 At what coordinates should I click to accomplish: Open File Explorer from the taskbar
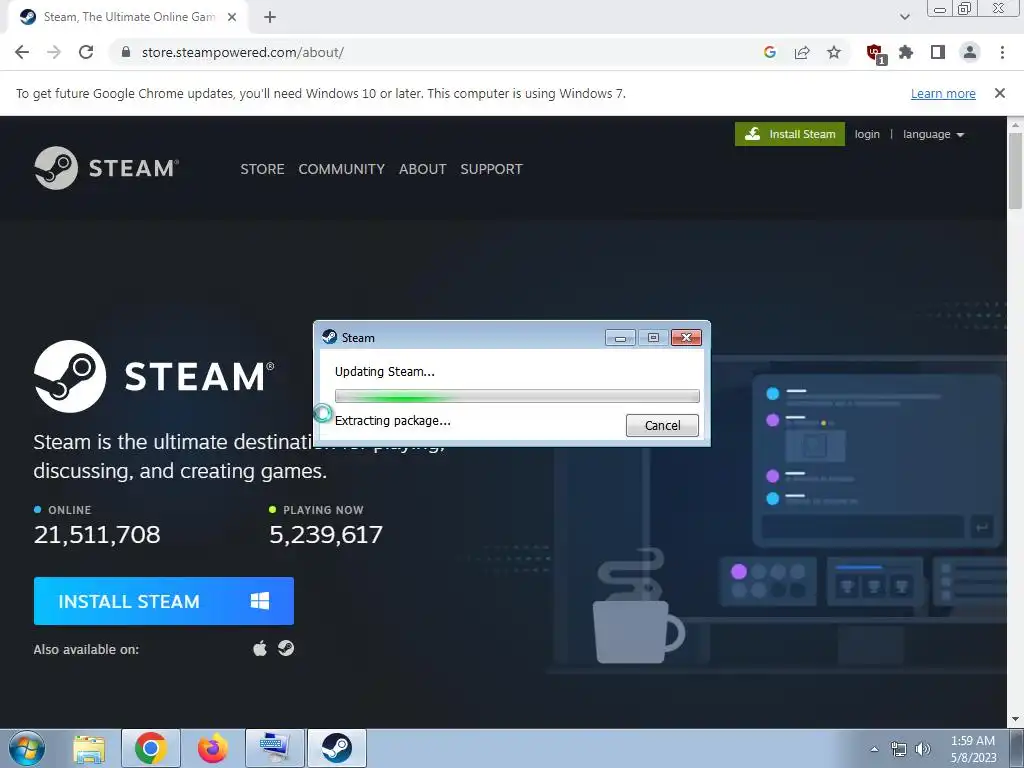tap(89, 748)
